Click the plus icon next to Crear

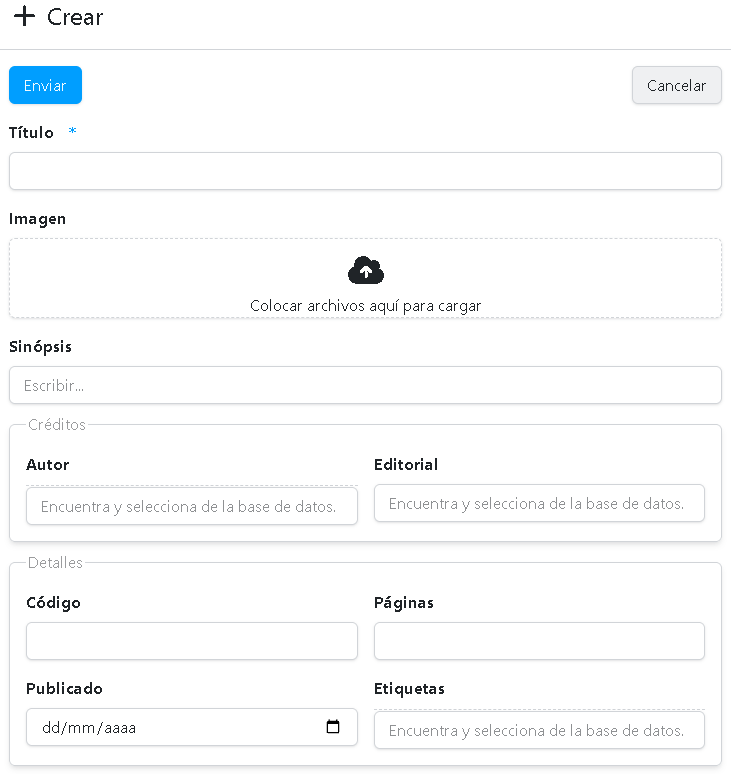coord(24,16)
